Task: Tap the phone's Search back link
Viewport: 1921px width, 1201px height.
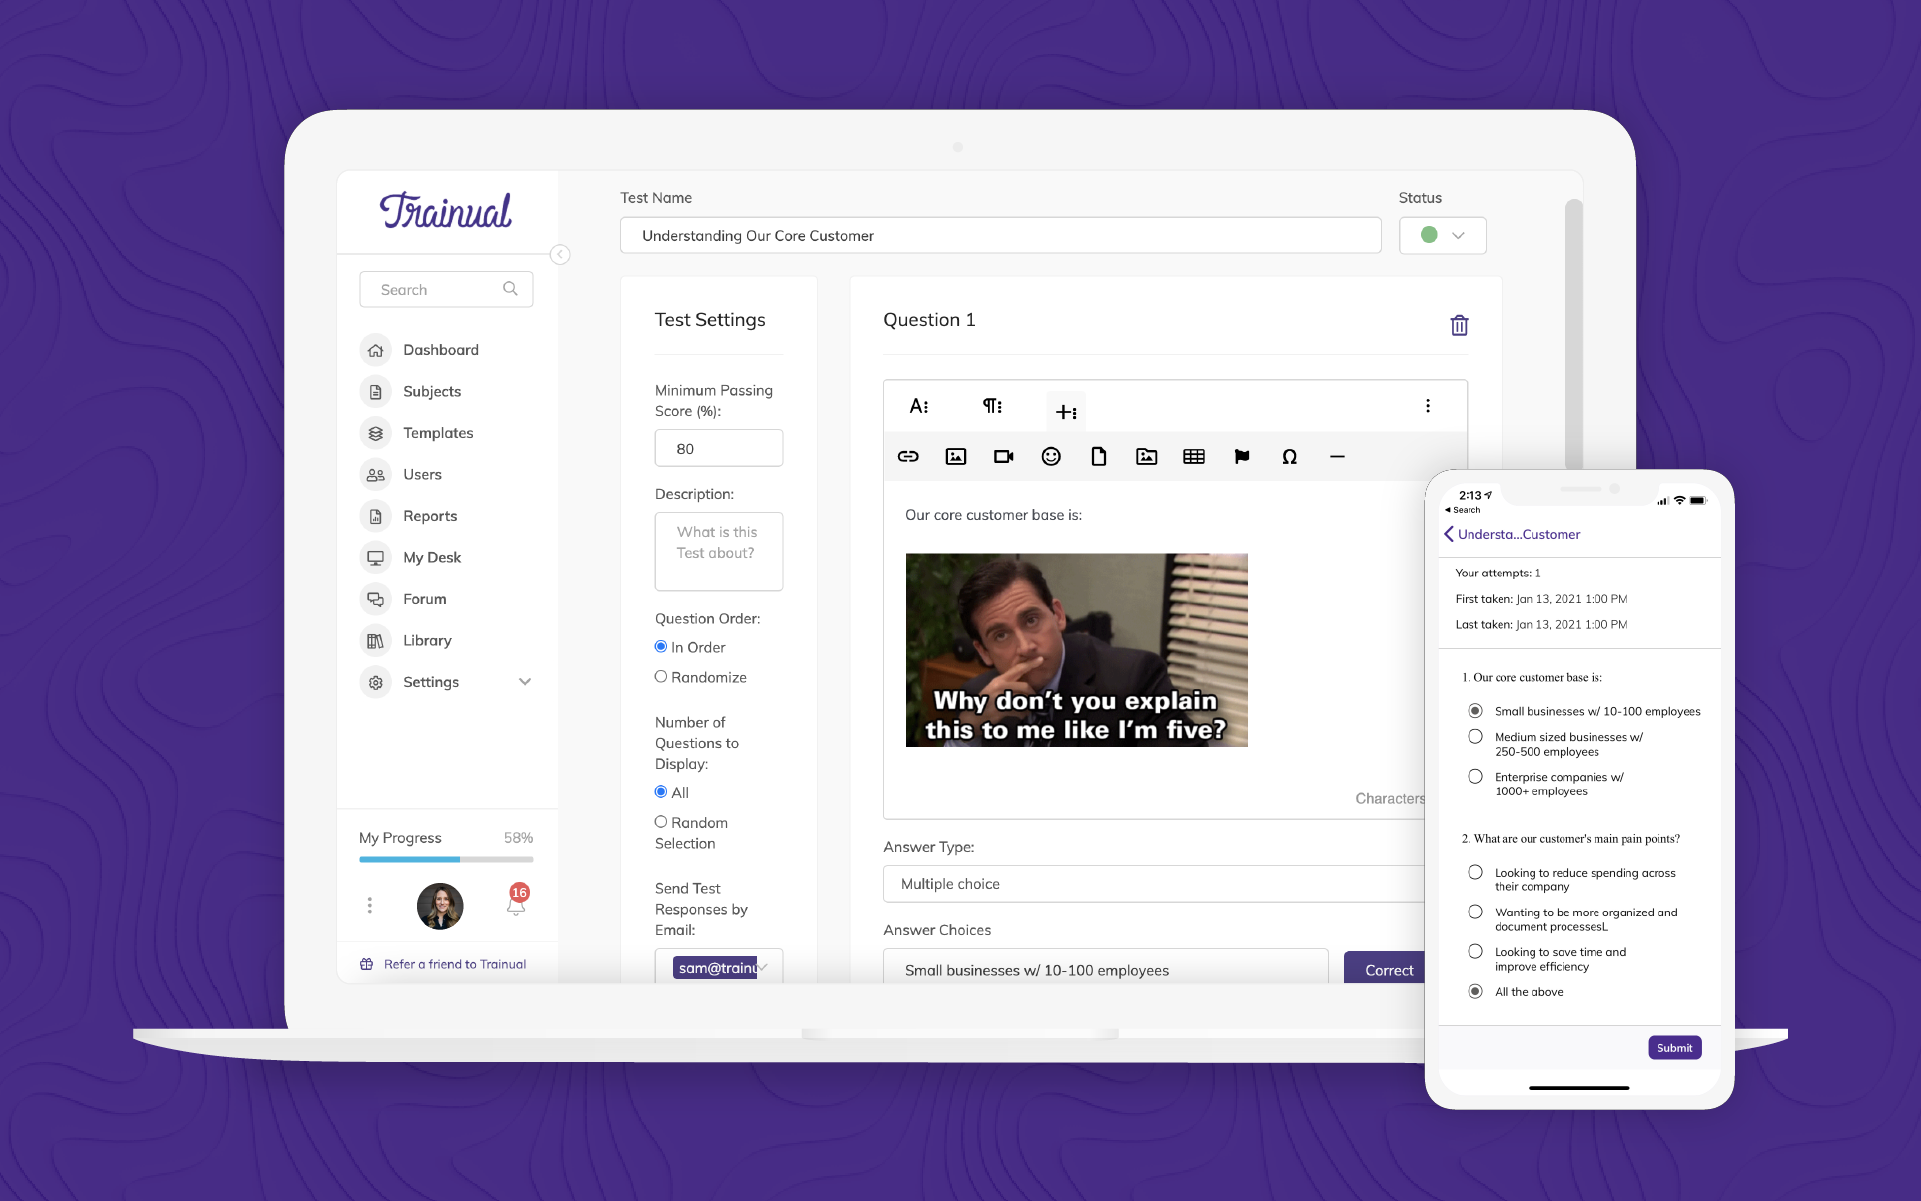Action: pos(1463,510)
